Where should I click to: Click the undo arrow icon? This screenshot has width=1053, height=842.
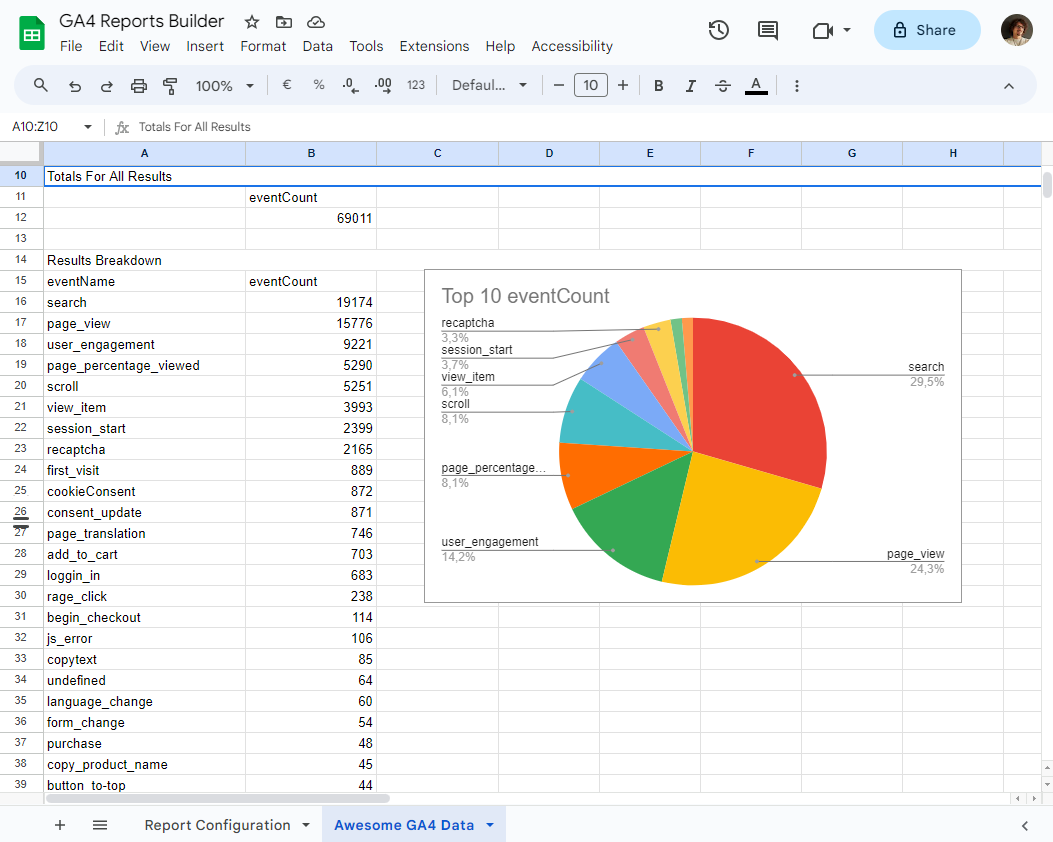[74, 86]
